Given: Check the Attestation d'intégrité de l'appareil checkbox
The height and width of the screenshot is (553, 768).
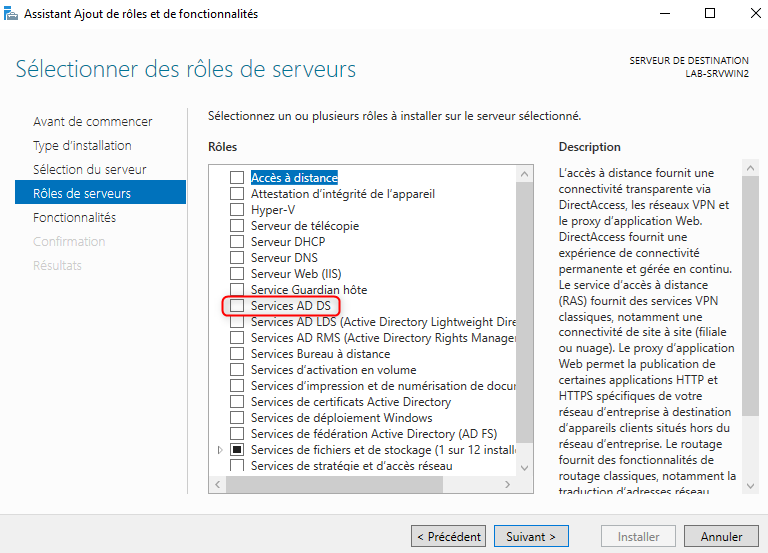Looking at the screenshot, I should [237, 193].
